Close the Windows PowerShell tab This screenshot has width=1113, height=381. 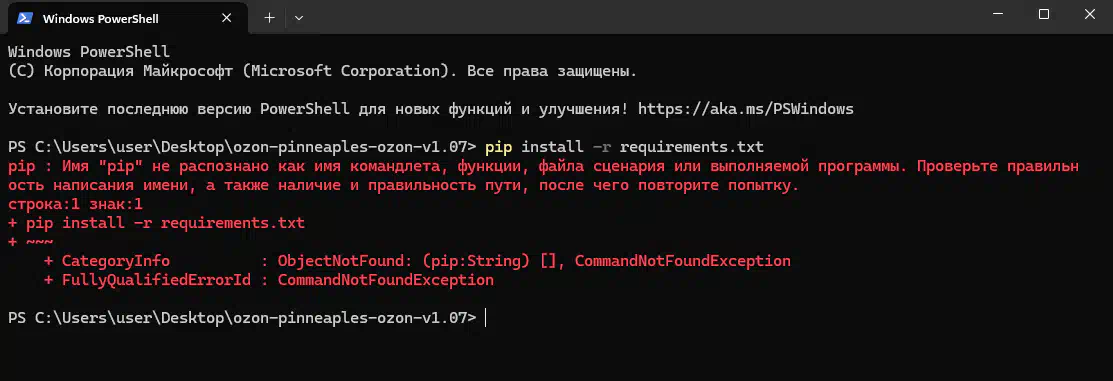[227, 18]
